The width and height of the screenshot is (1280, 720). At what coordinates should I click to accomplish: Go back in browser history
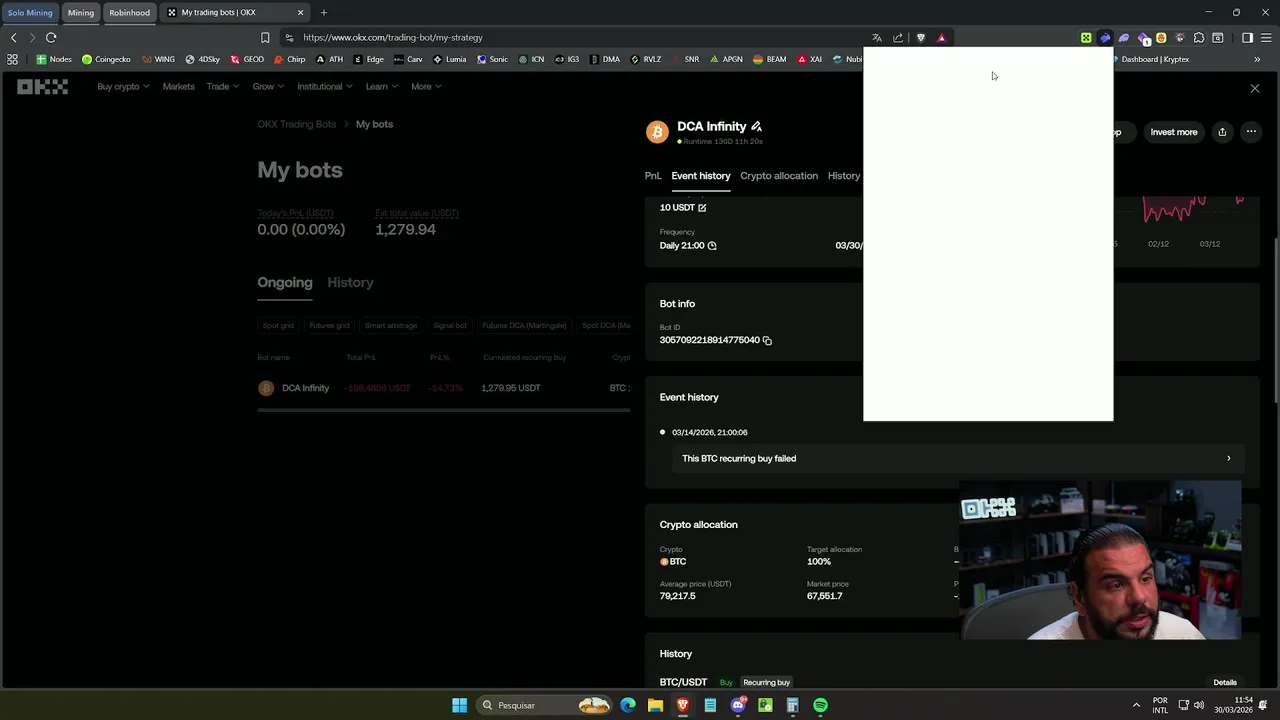[x=14, y=37]
